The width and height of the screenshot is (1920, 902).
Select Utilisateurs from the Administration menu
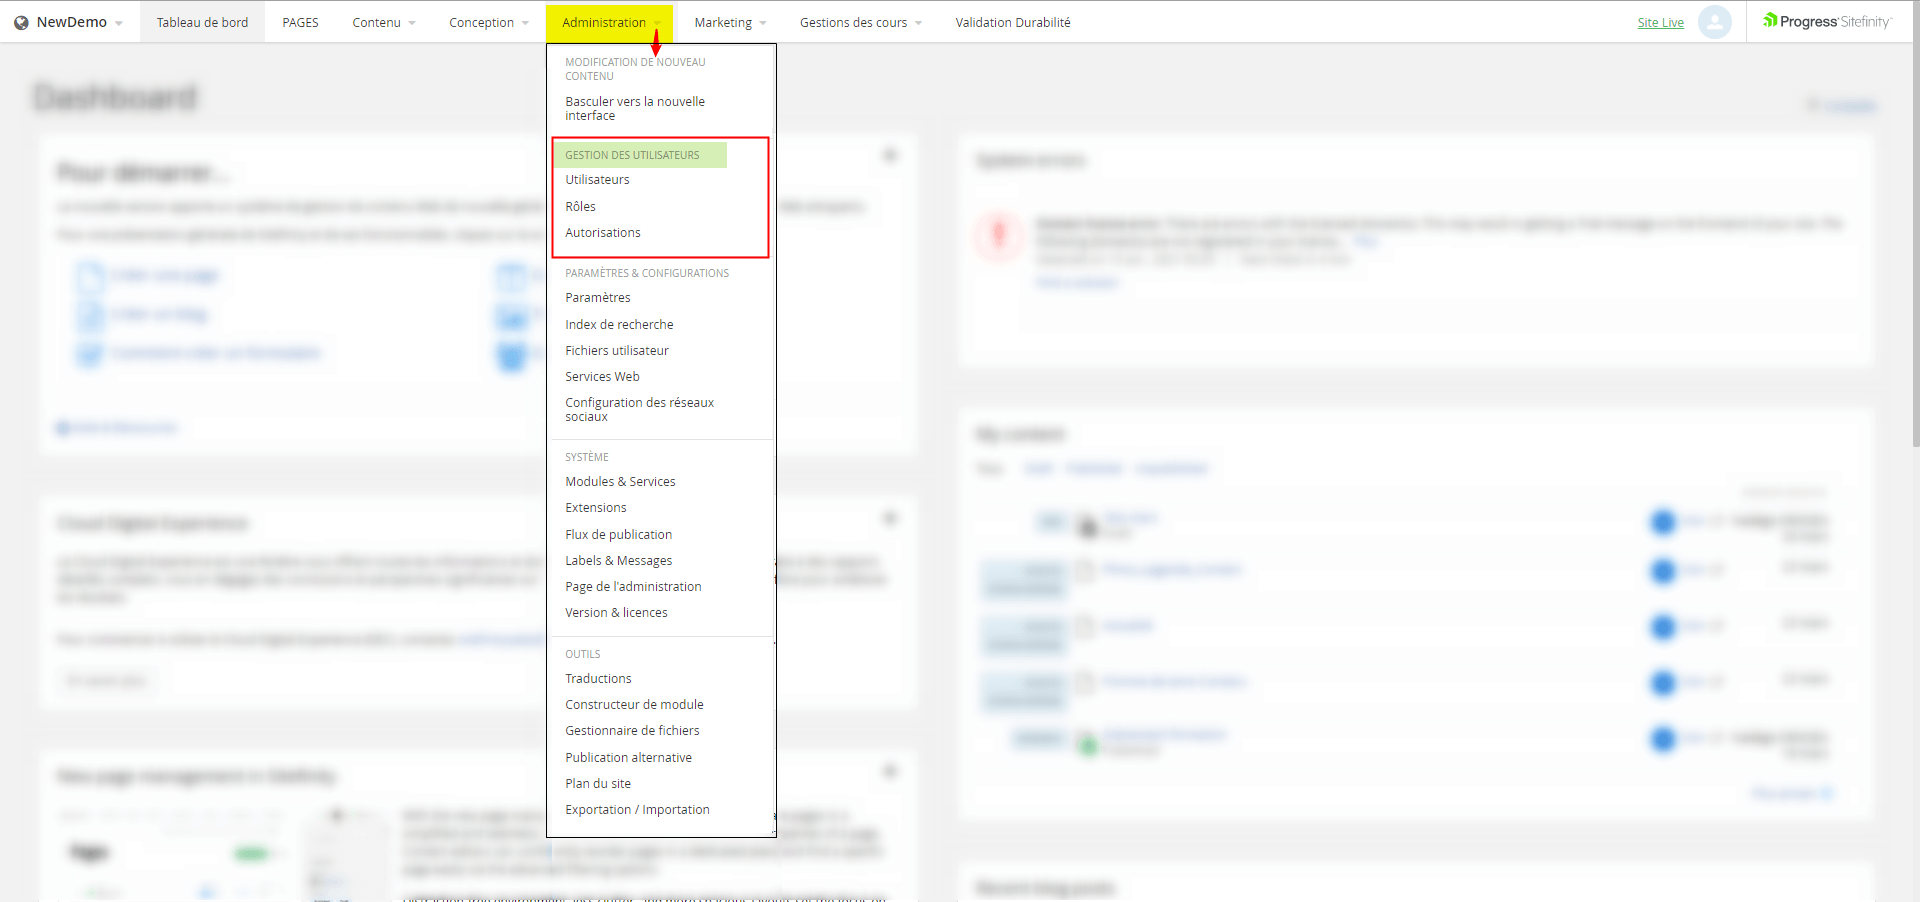(x=597, y=180)
